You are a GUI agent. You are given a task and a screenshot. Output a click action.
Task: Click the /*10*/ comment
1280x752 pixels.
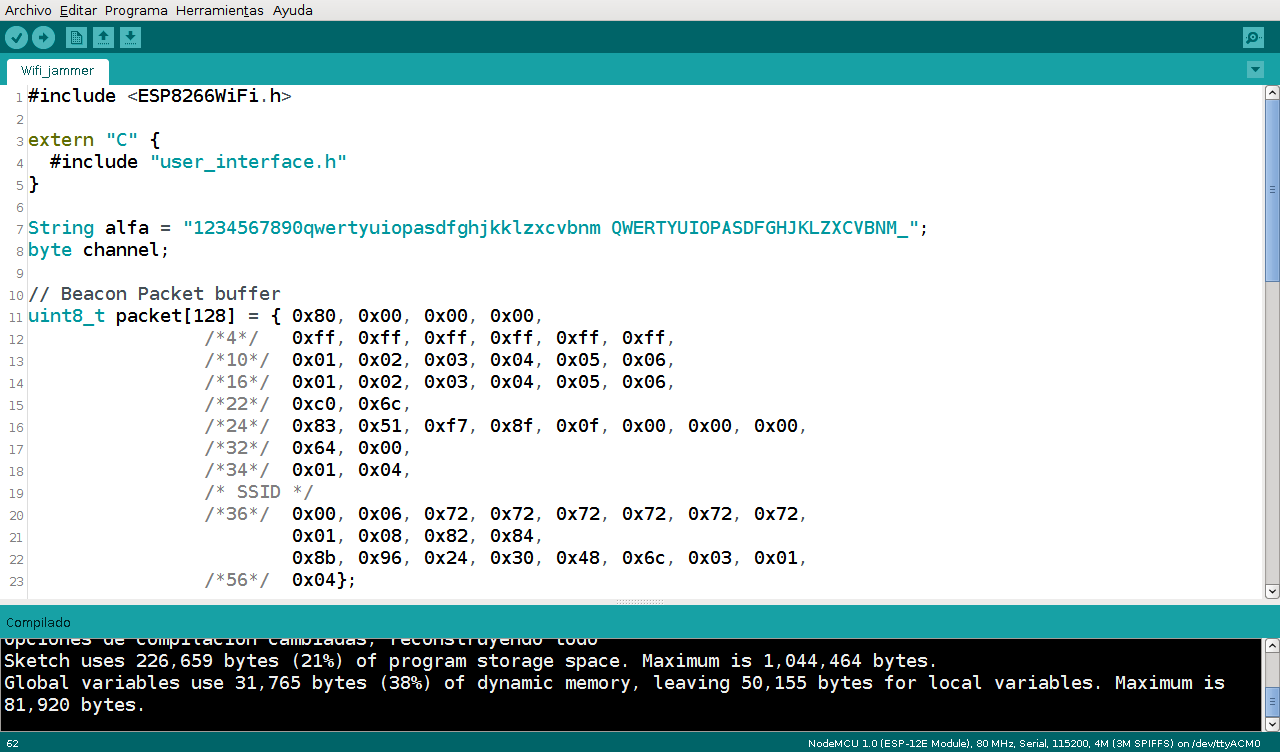pos(237,360)
